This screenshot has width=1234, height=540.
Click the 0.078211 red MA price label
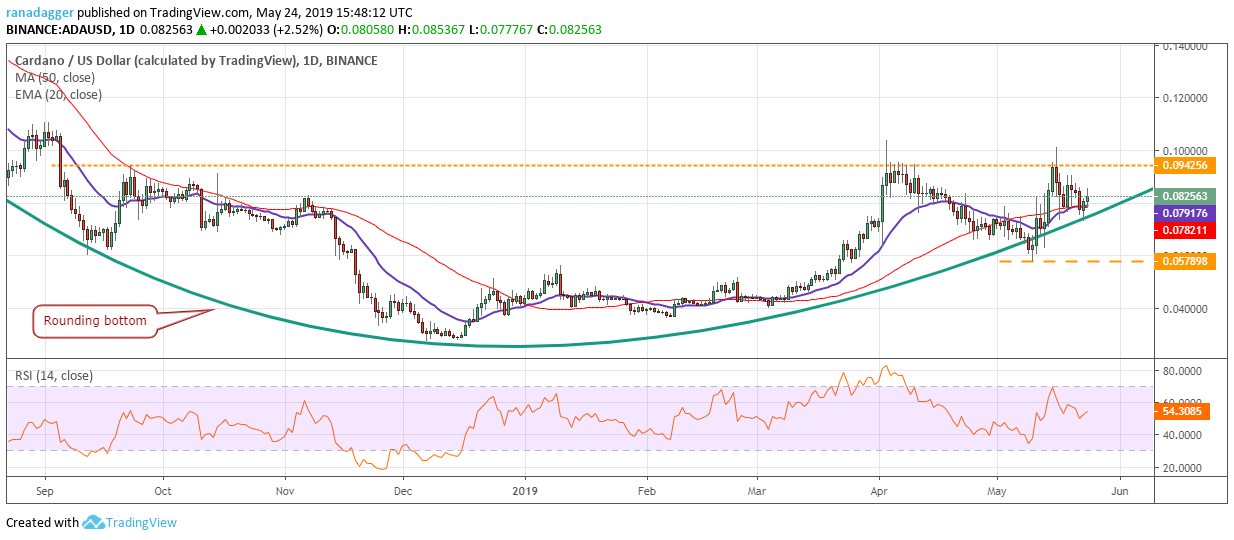(x=1185, y=229)
